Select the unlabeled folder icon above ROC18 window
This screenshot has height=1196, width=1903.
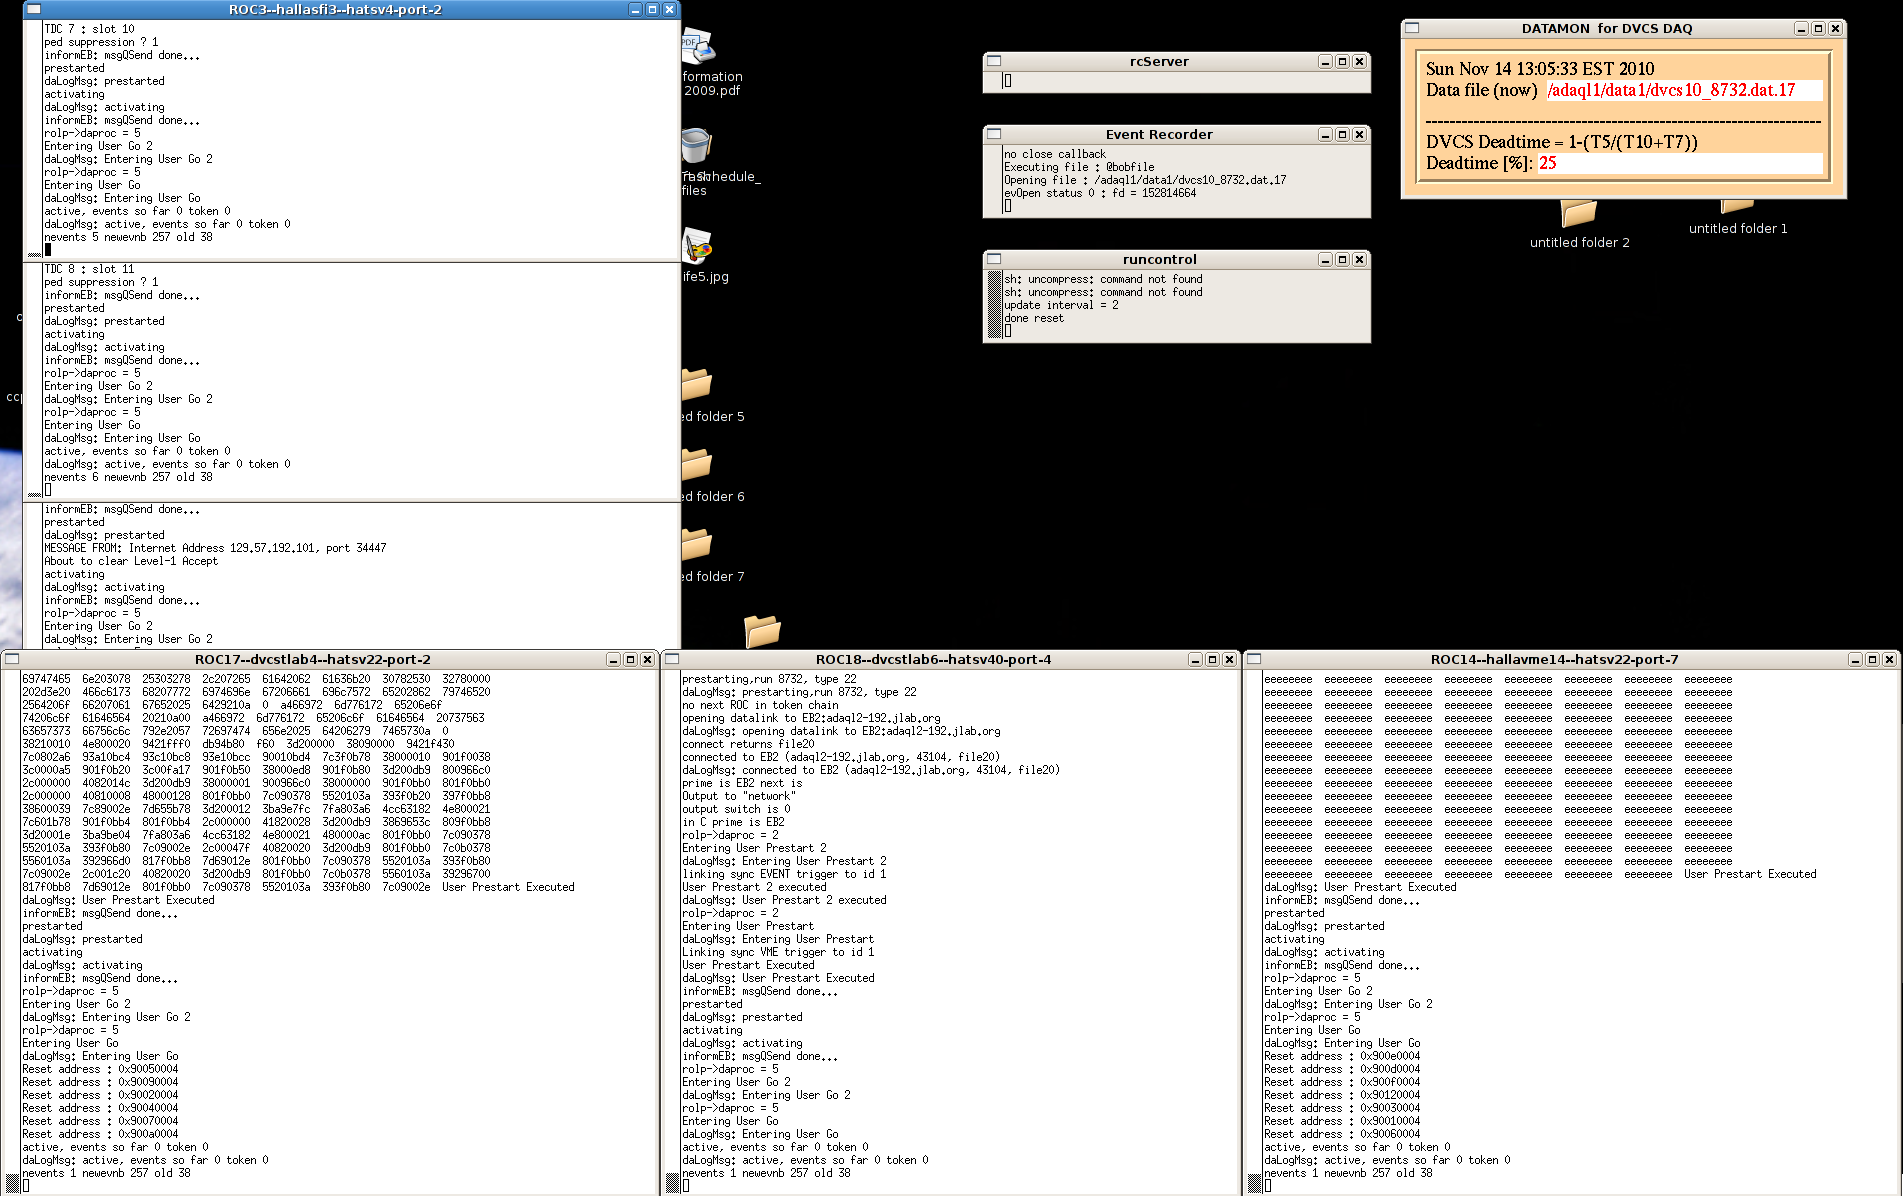coord(762,631)
